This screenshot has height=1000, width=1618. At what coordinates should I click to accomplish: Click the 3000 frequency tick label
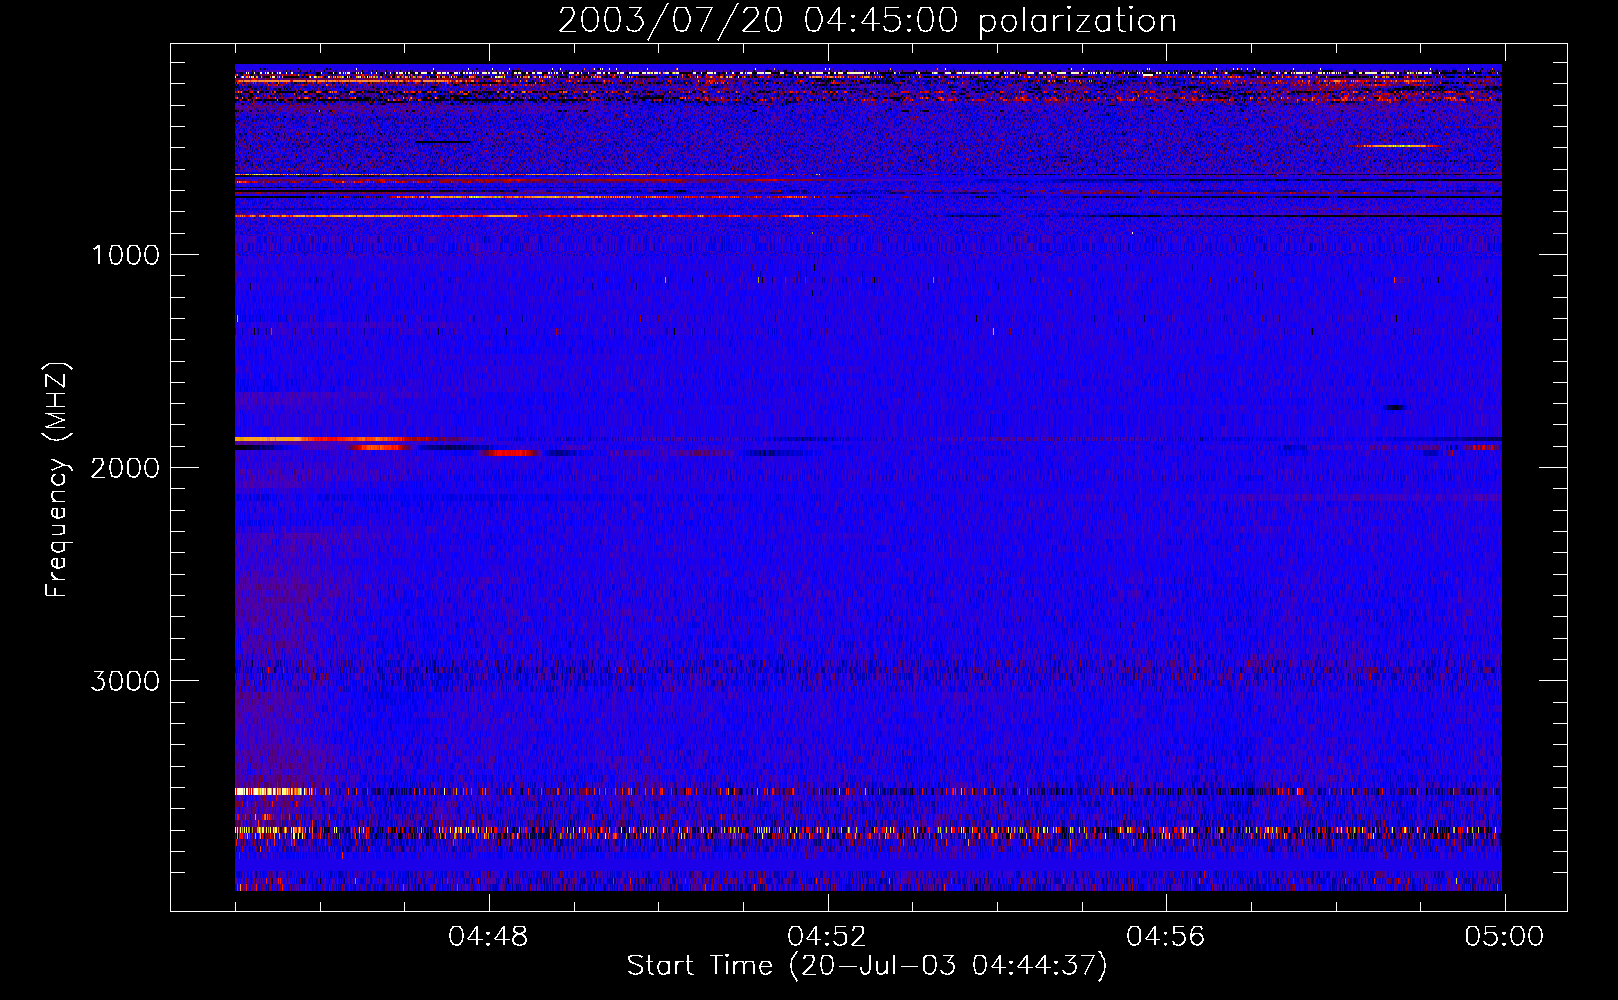coord(125,681)
